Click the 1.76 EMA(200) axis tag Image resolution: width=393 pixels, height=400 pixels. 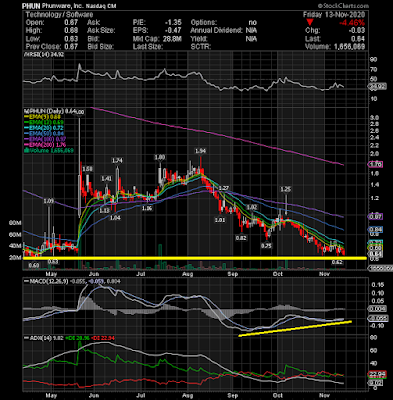[x=375, y=164]
